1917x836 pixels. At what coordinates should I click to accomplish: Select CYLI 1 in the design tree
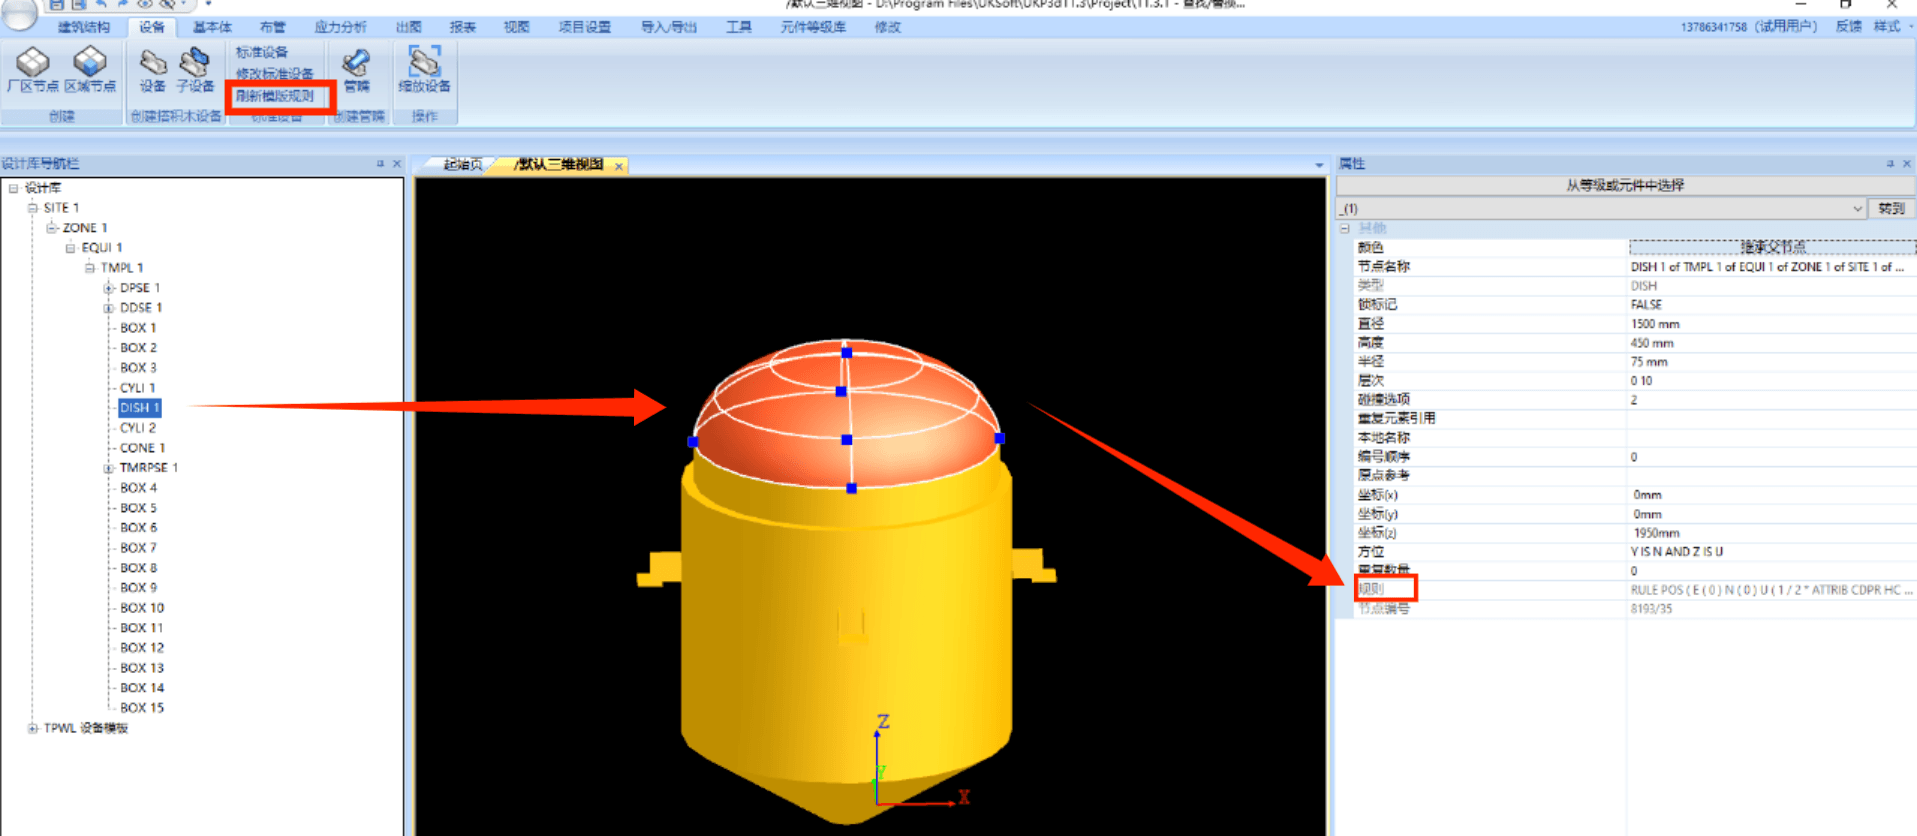138,388
